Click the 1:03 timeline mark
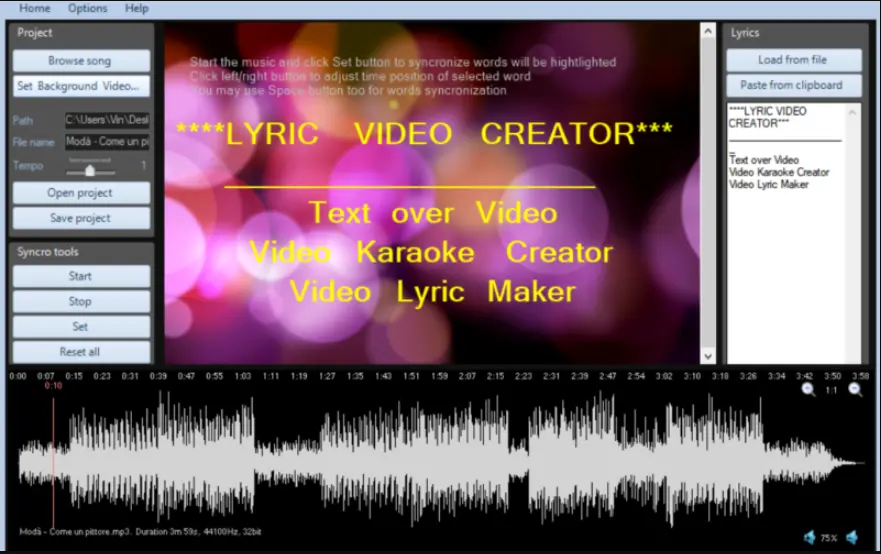Image resolution: width=881 pixels, height=554 pixels. 243,376
